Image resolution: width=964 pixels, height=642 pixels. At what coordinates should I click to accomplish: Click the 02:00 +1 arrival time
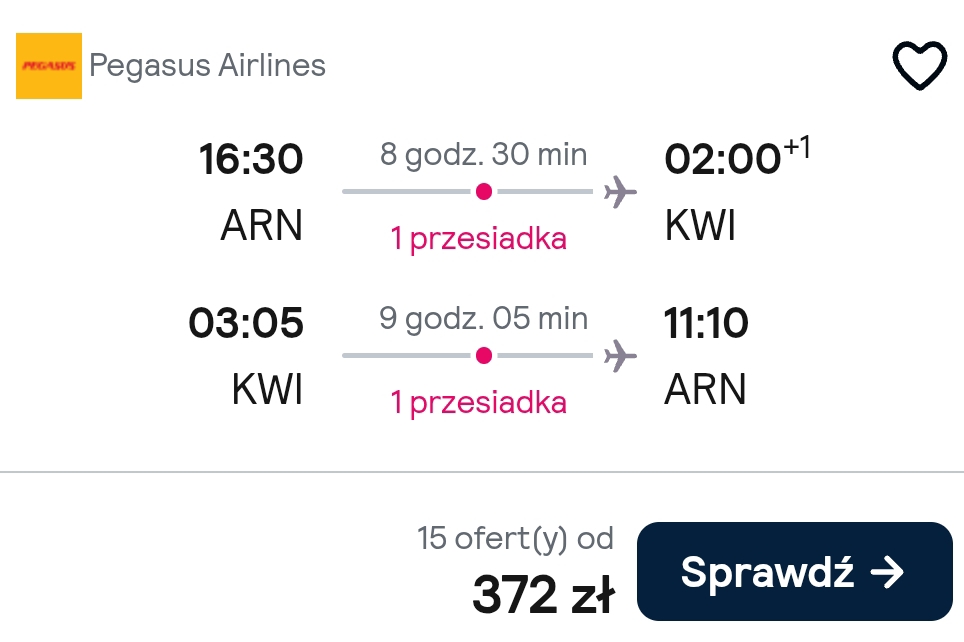click(737, 157)
